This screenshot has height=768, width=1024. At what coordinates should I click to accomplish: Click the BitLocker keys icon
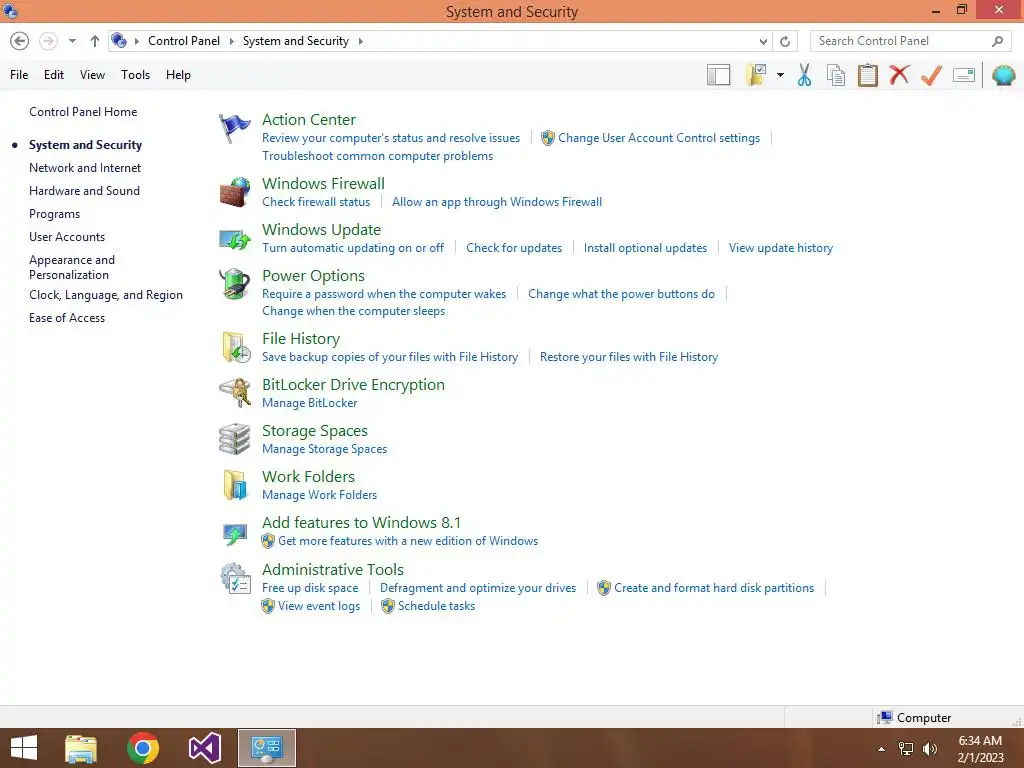click(235, 392)
